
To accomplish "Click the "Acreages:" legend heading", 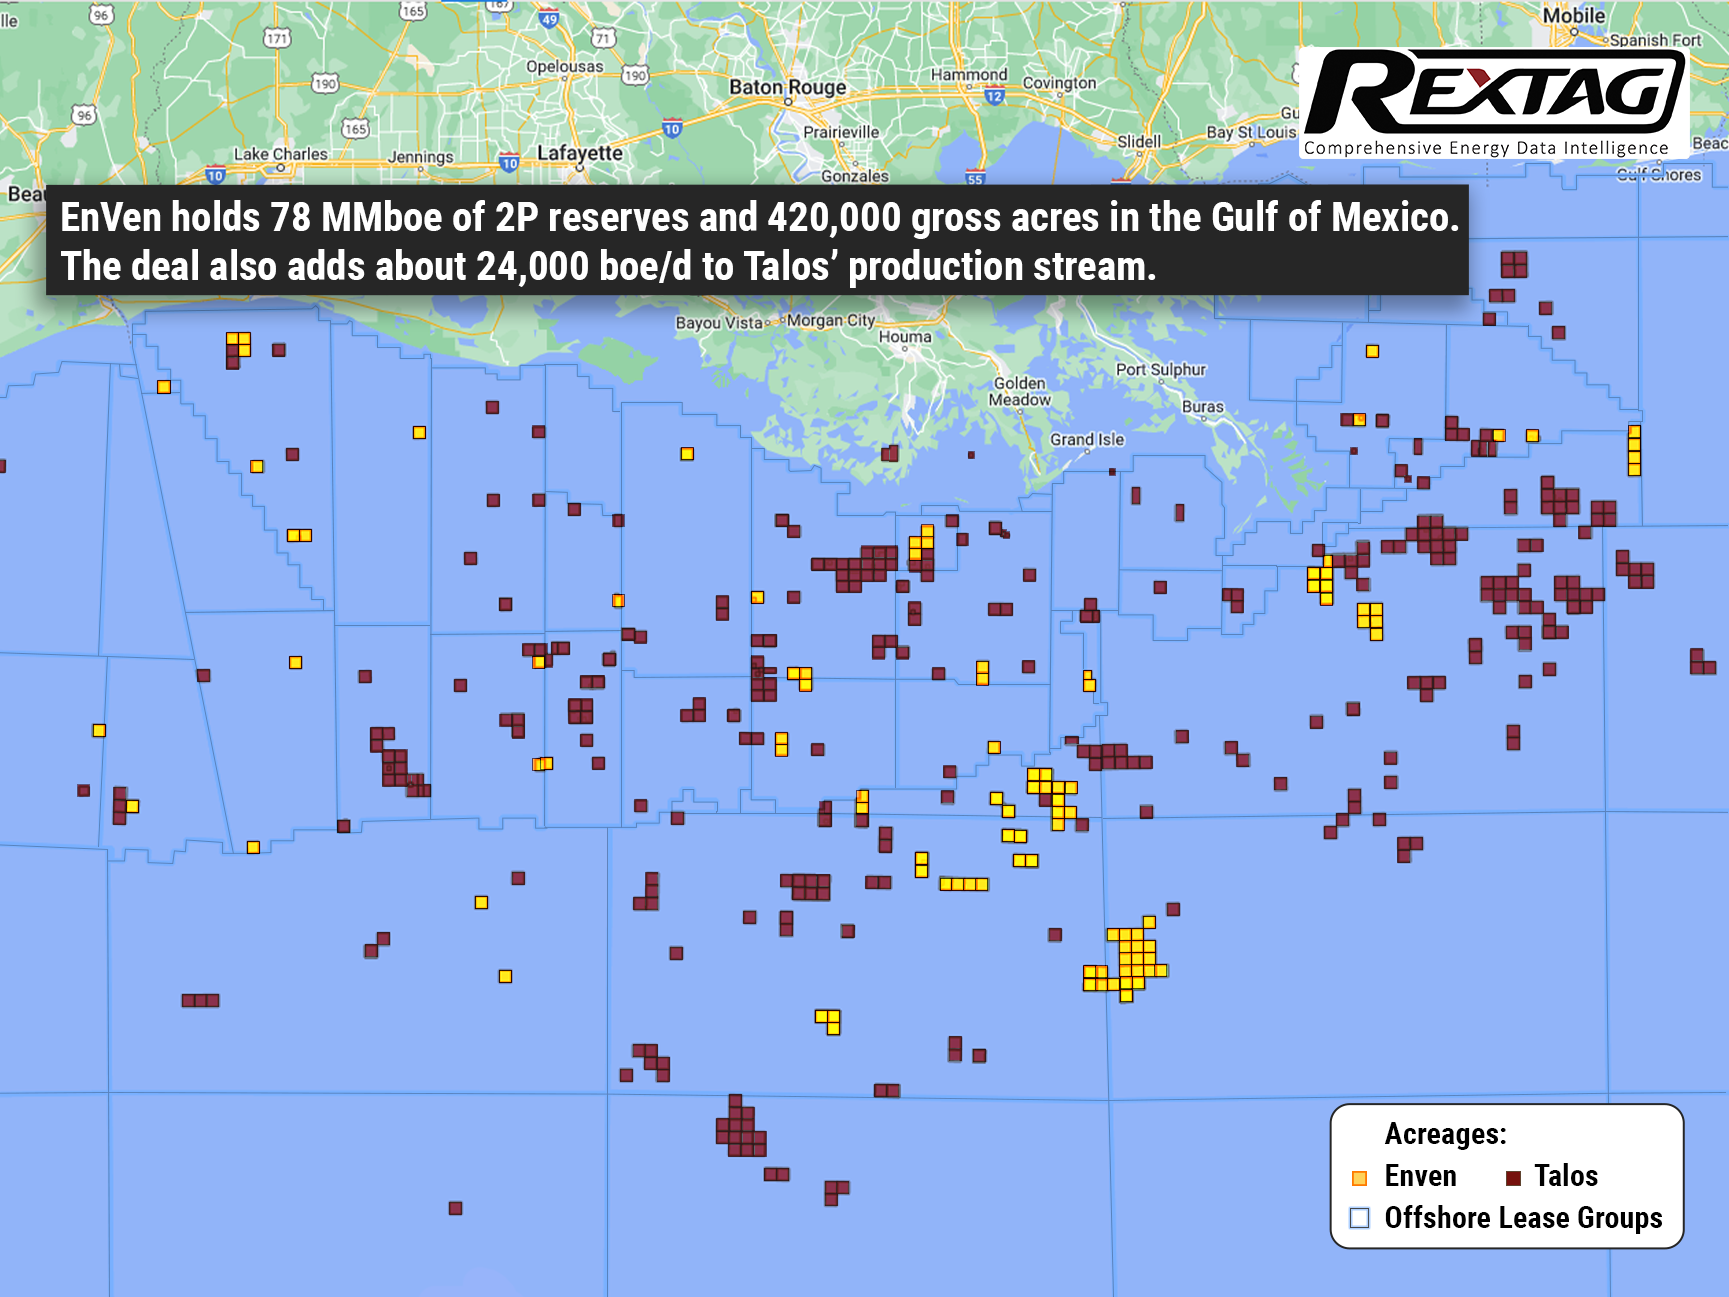I will (1445, 1134).
